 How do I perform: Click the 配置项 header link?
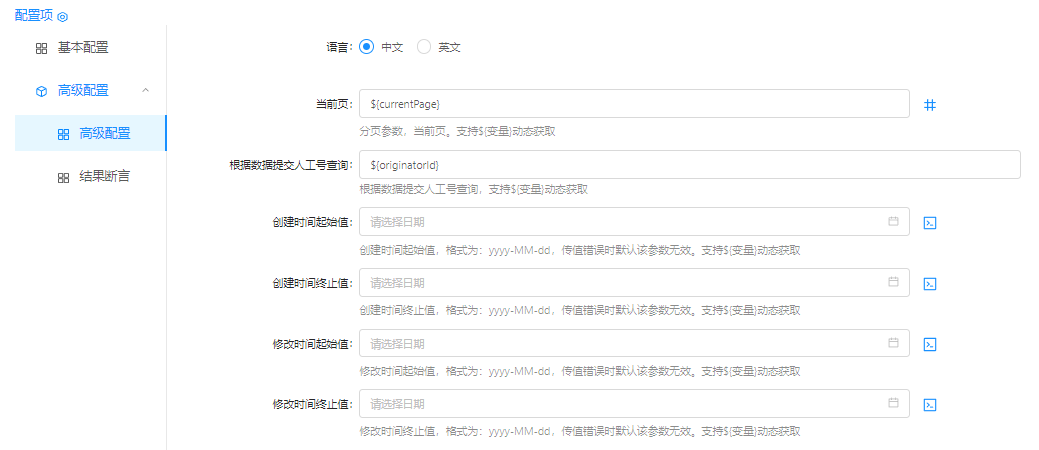[34, 16]
